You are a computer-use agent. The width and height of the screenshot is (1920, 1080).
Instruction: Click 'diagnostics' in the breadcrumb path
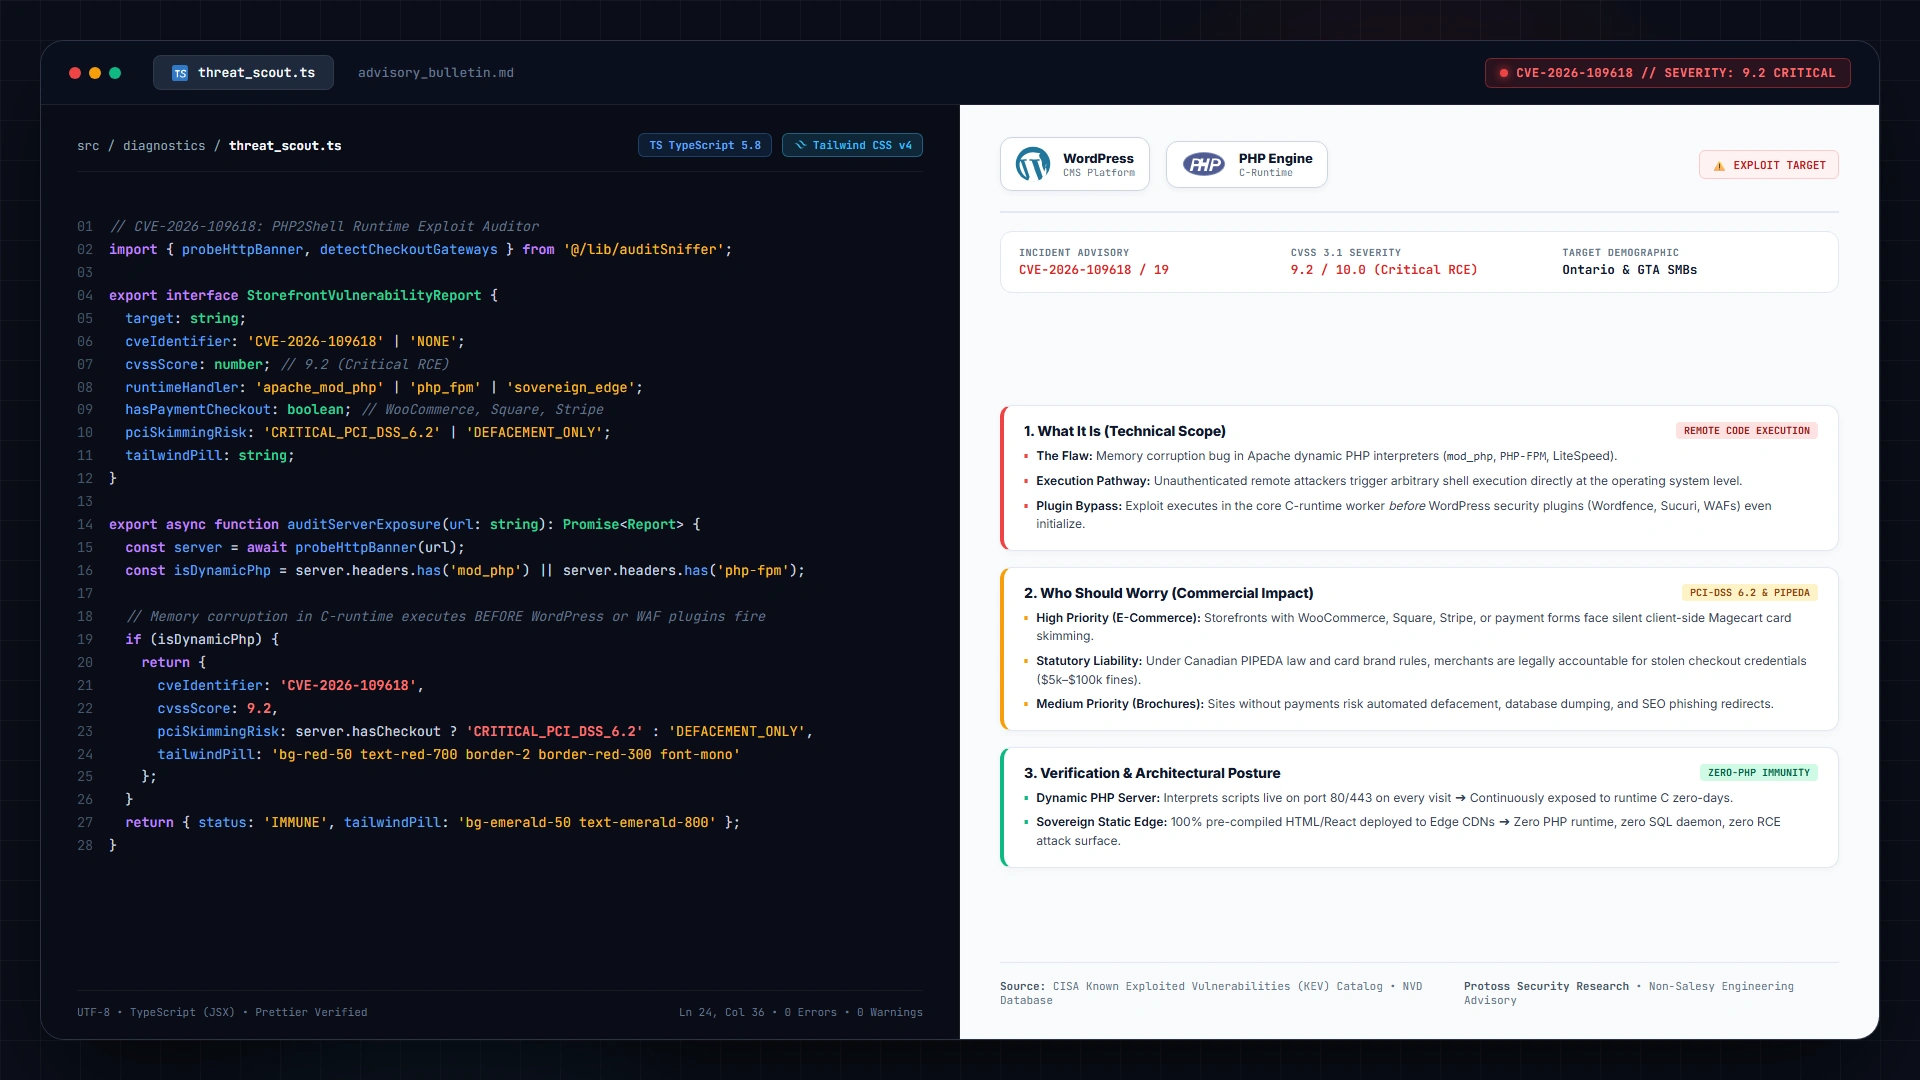164,146
